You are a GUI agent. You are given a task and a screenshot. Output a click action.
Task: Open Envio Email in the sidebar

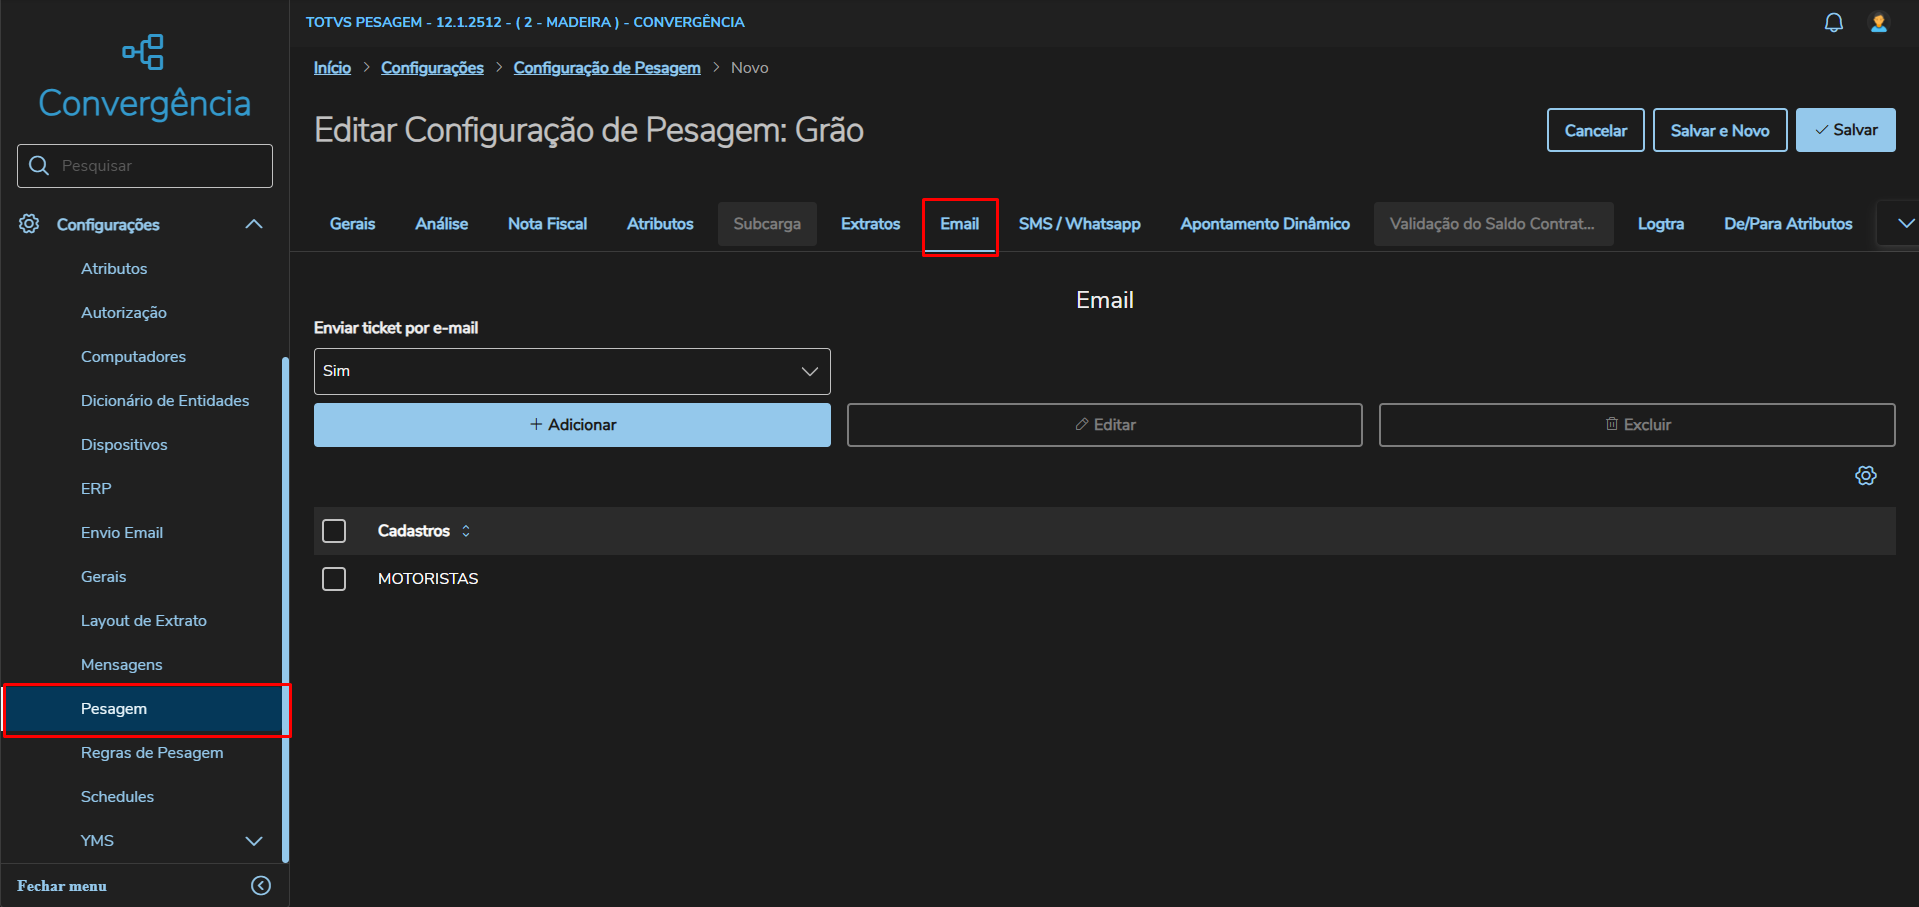(122, 533)
